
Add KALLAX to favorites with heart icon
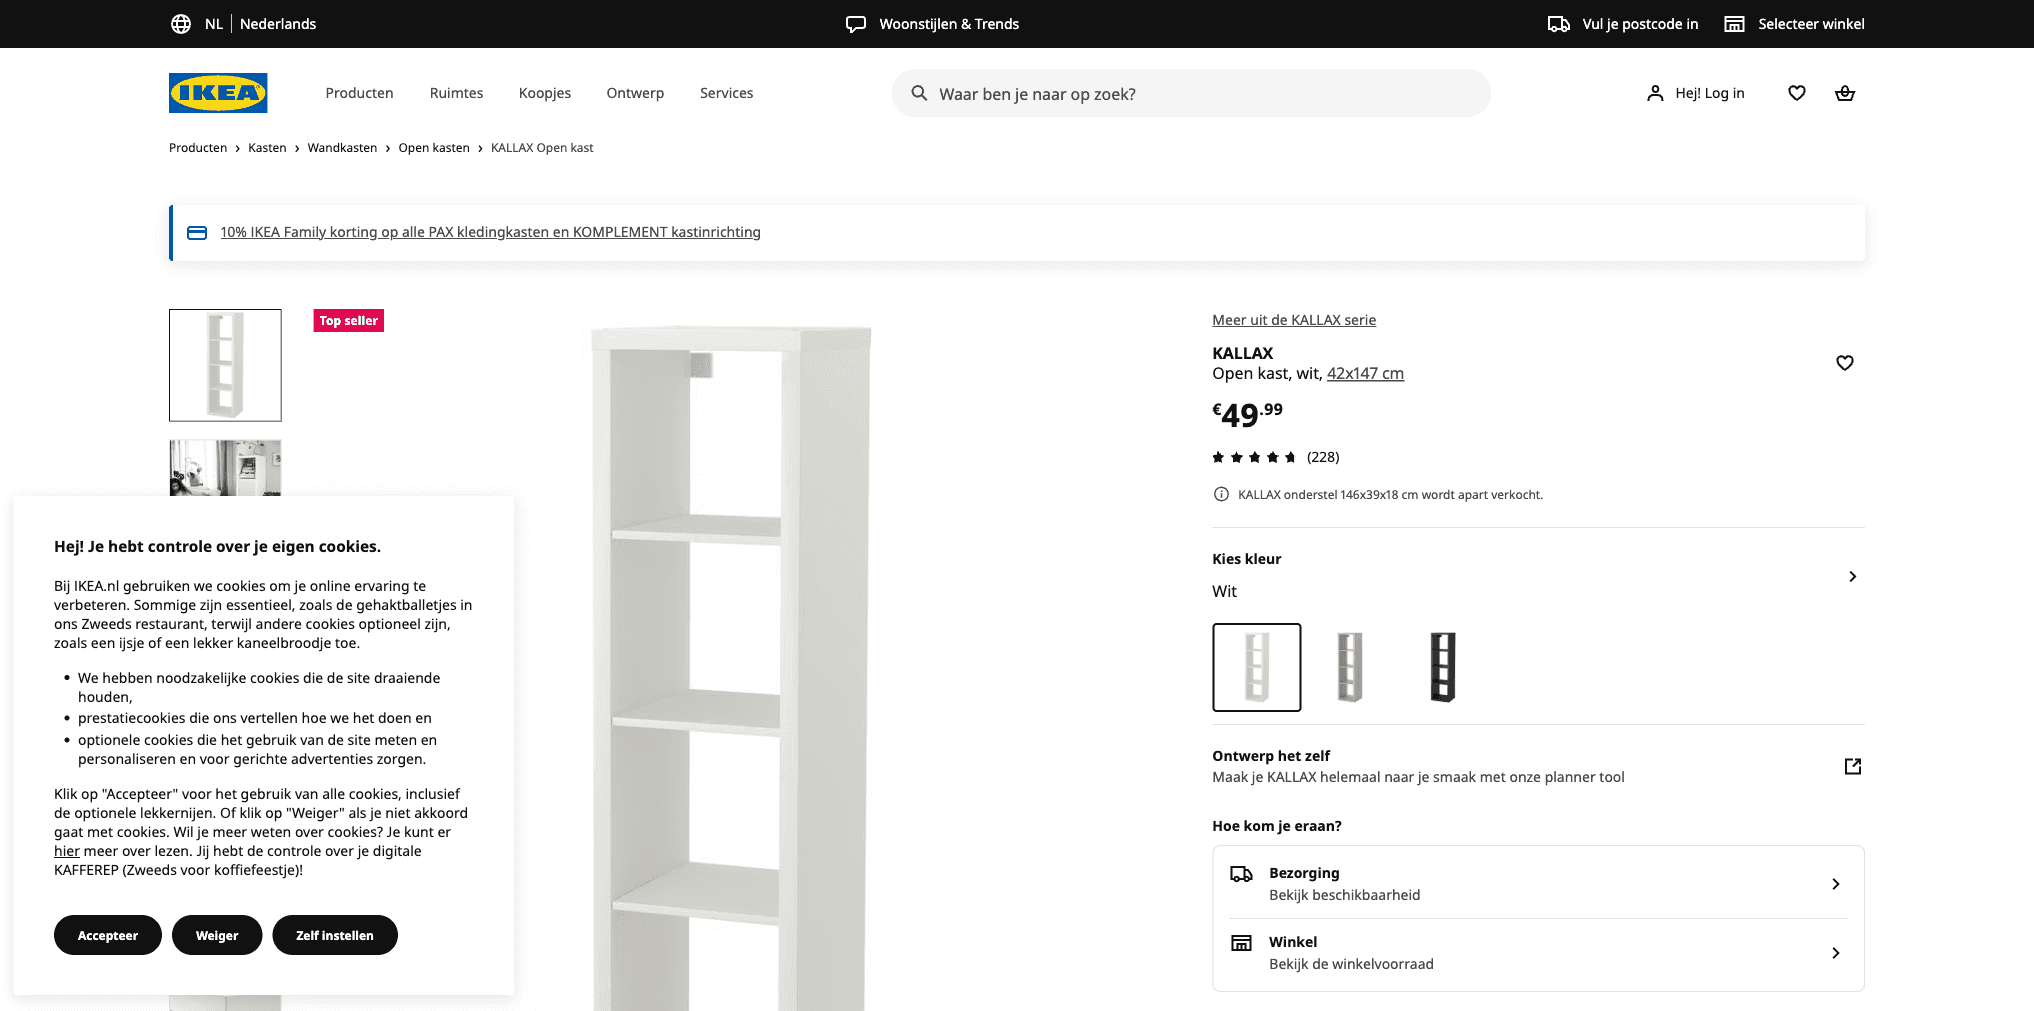(1845, 363)
